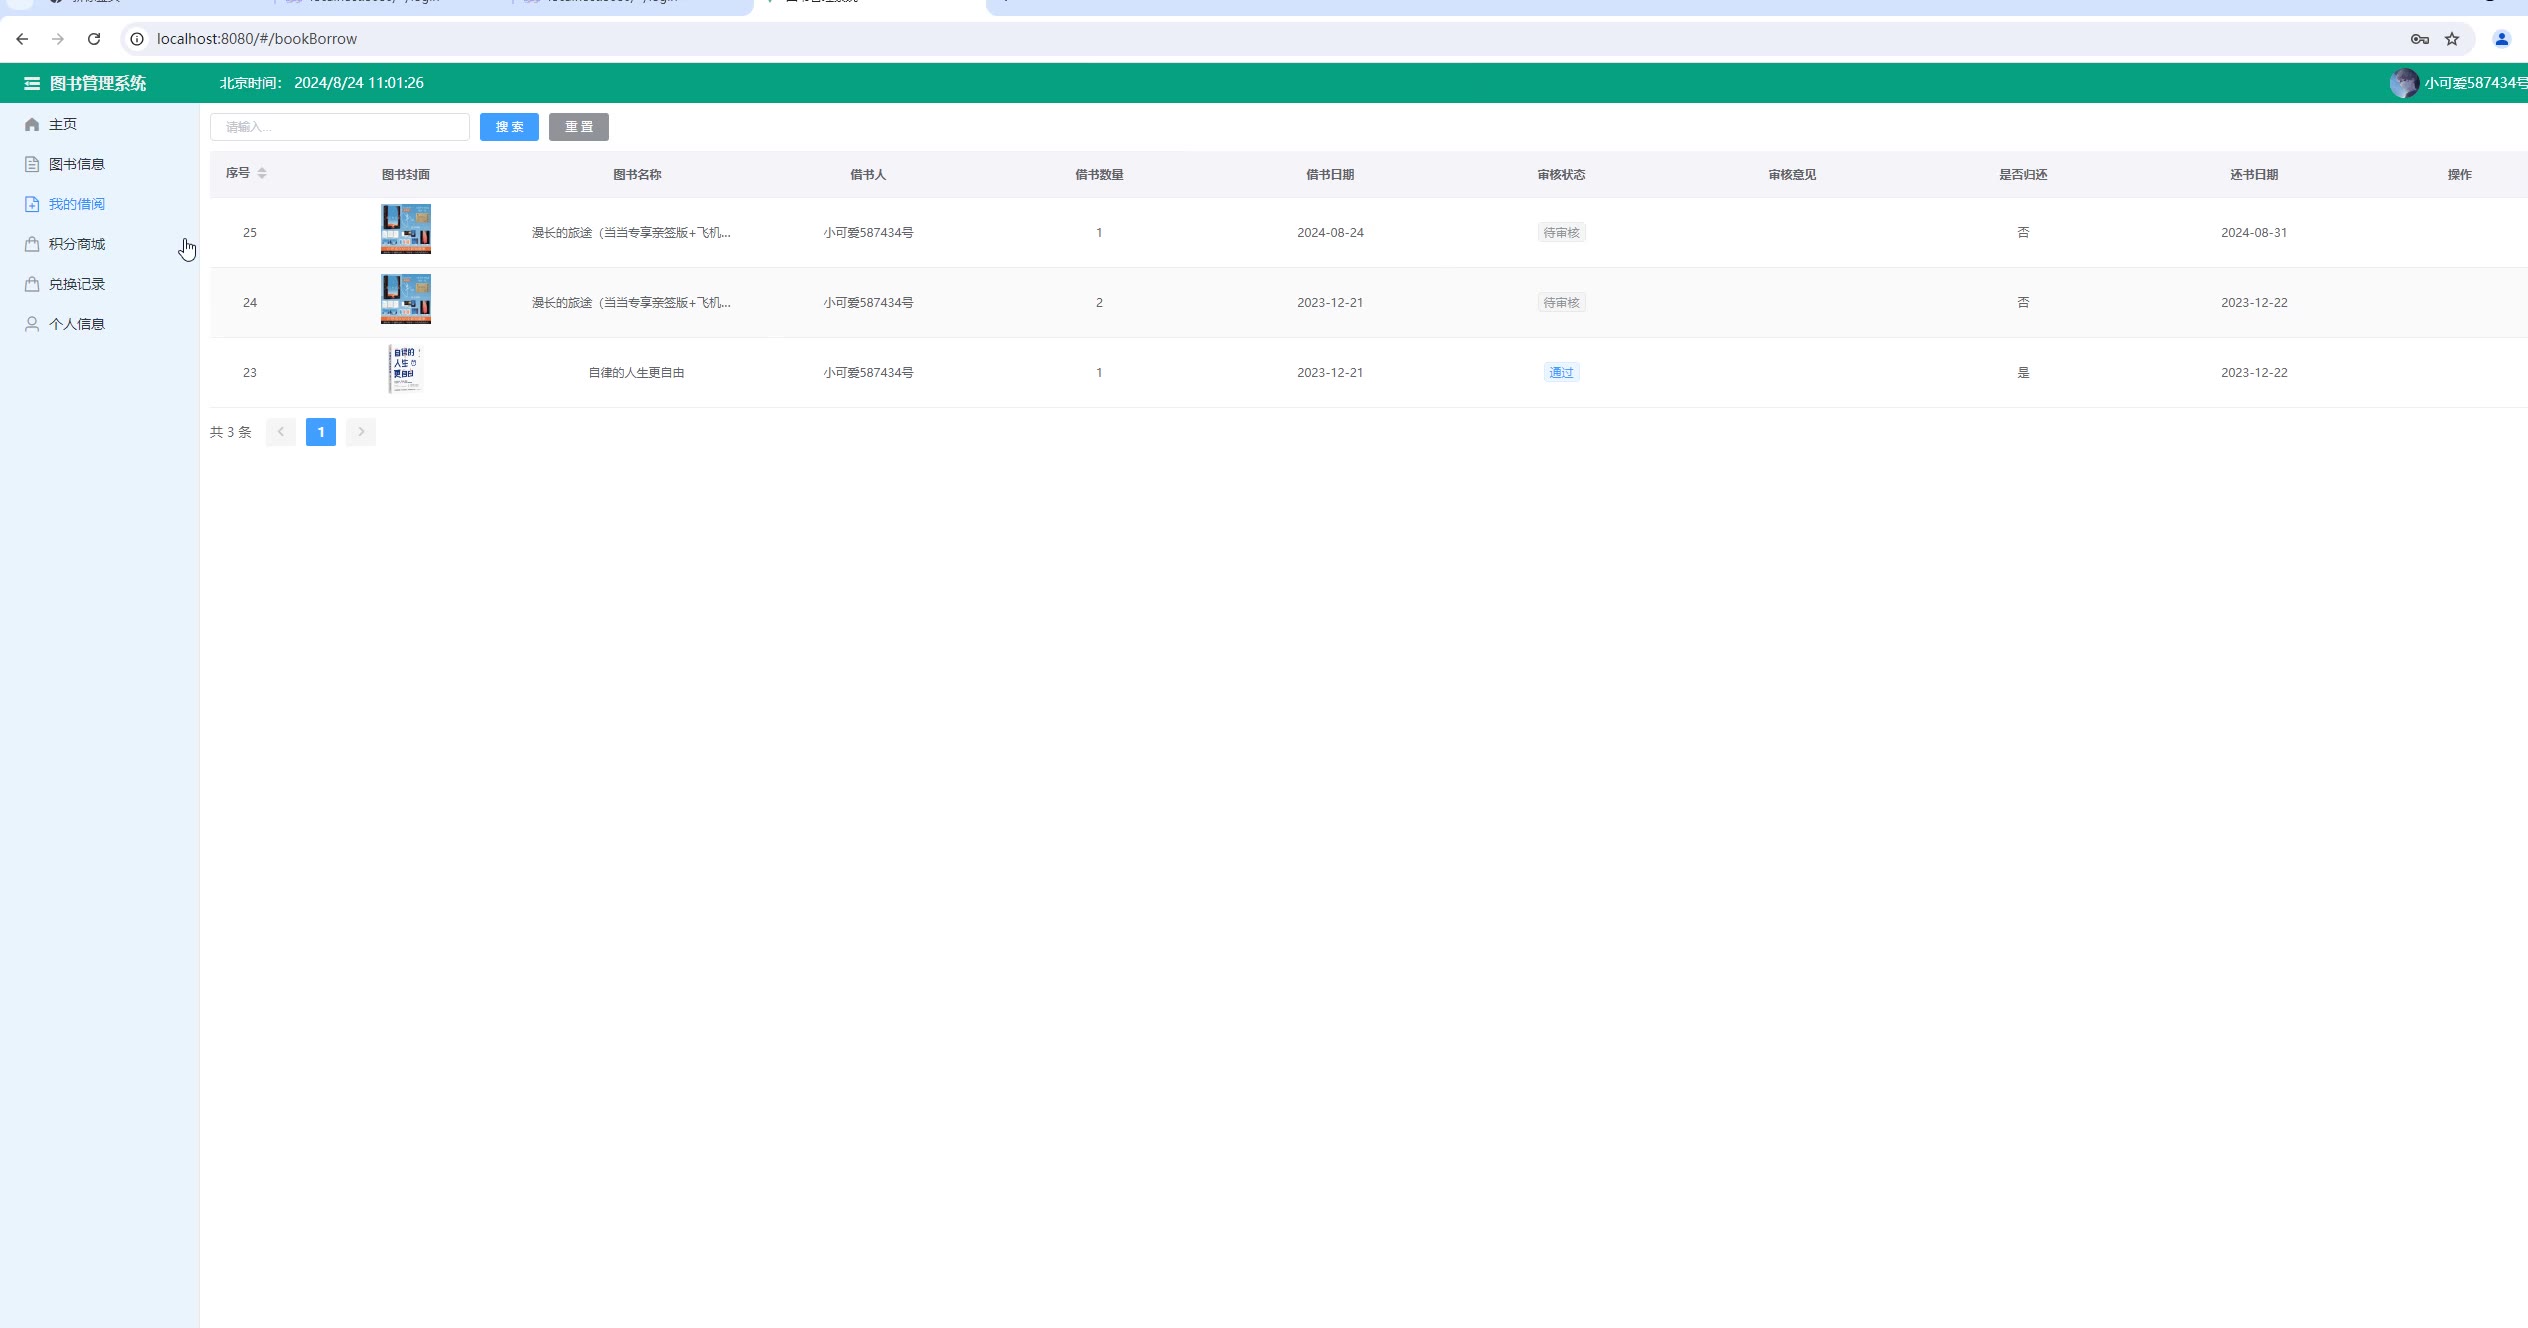Screen dimensions: 2528x1328
Task: Open 兑换记录 sidebar item
Action: 77,284
